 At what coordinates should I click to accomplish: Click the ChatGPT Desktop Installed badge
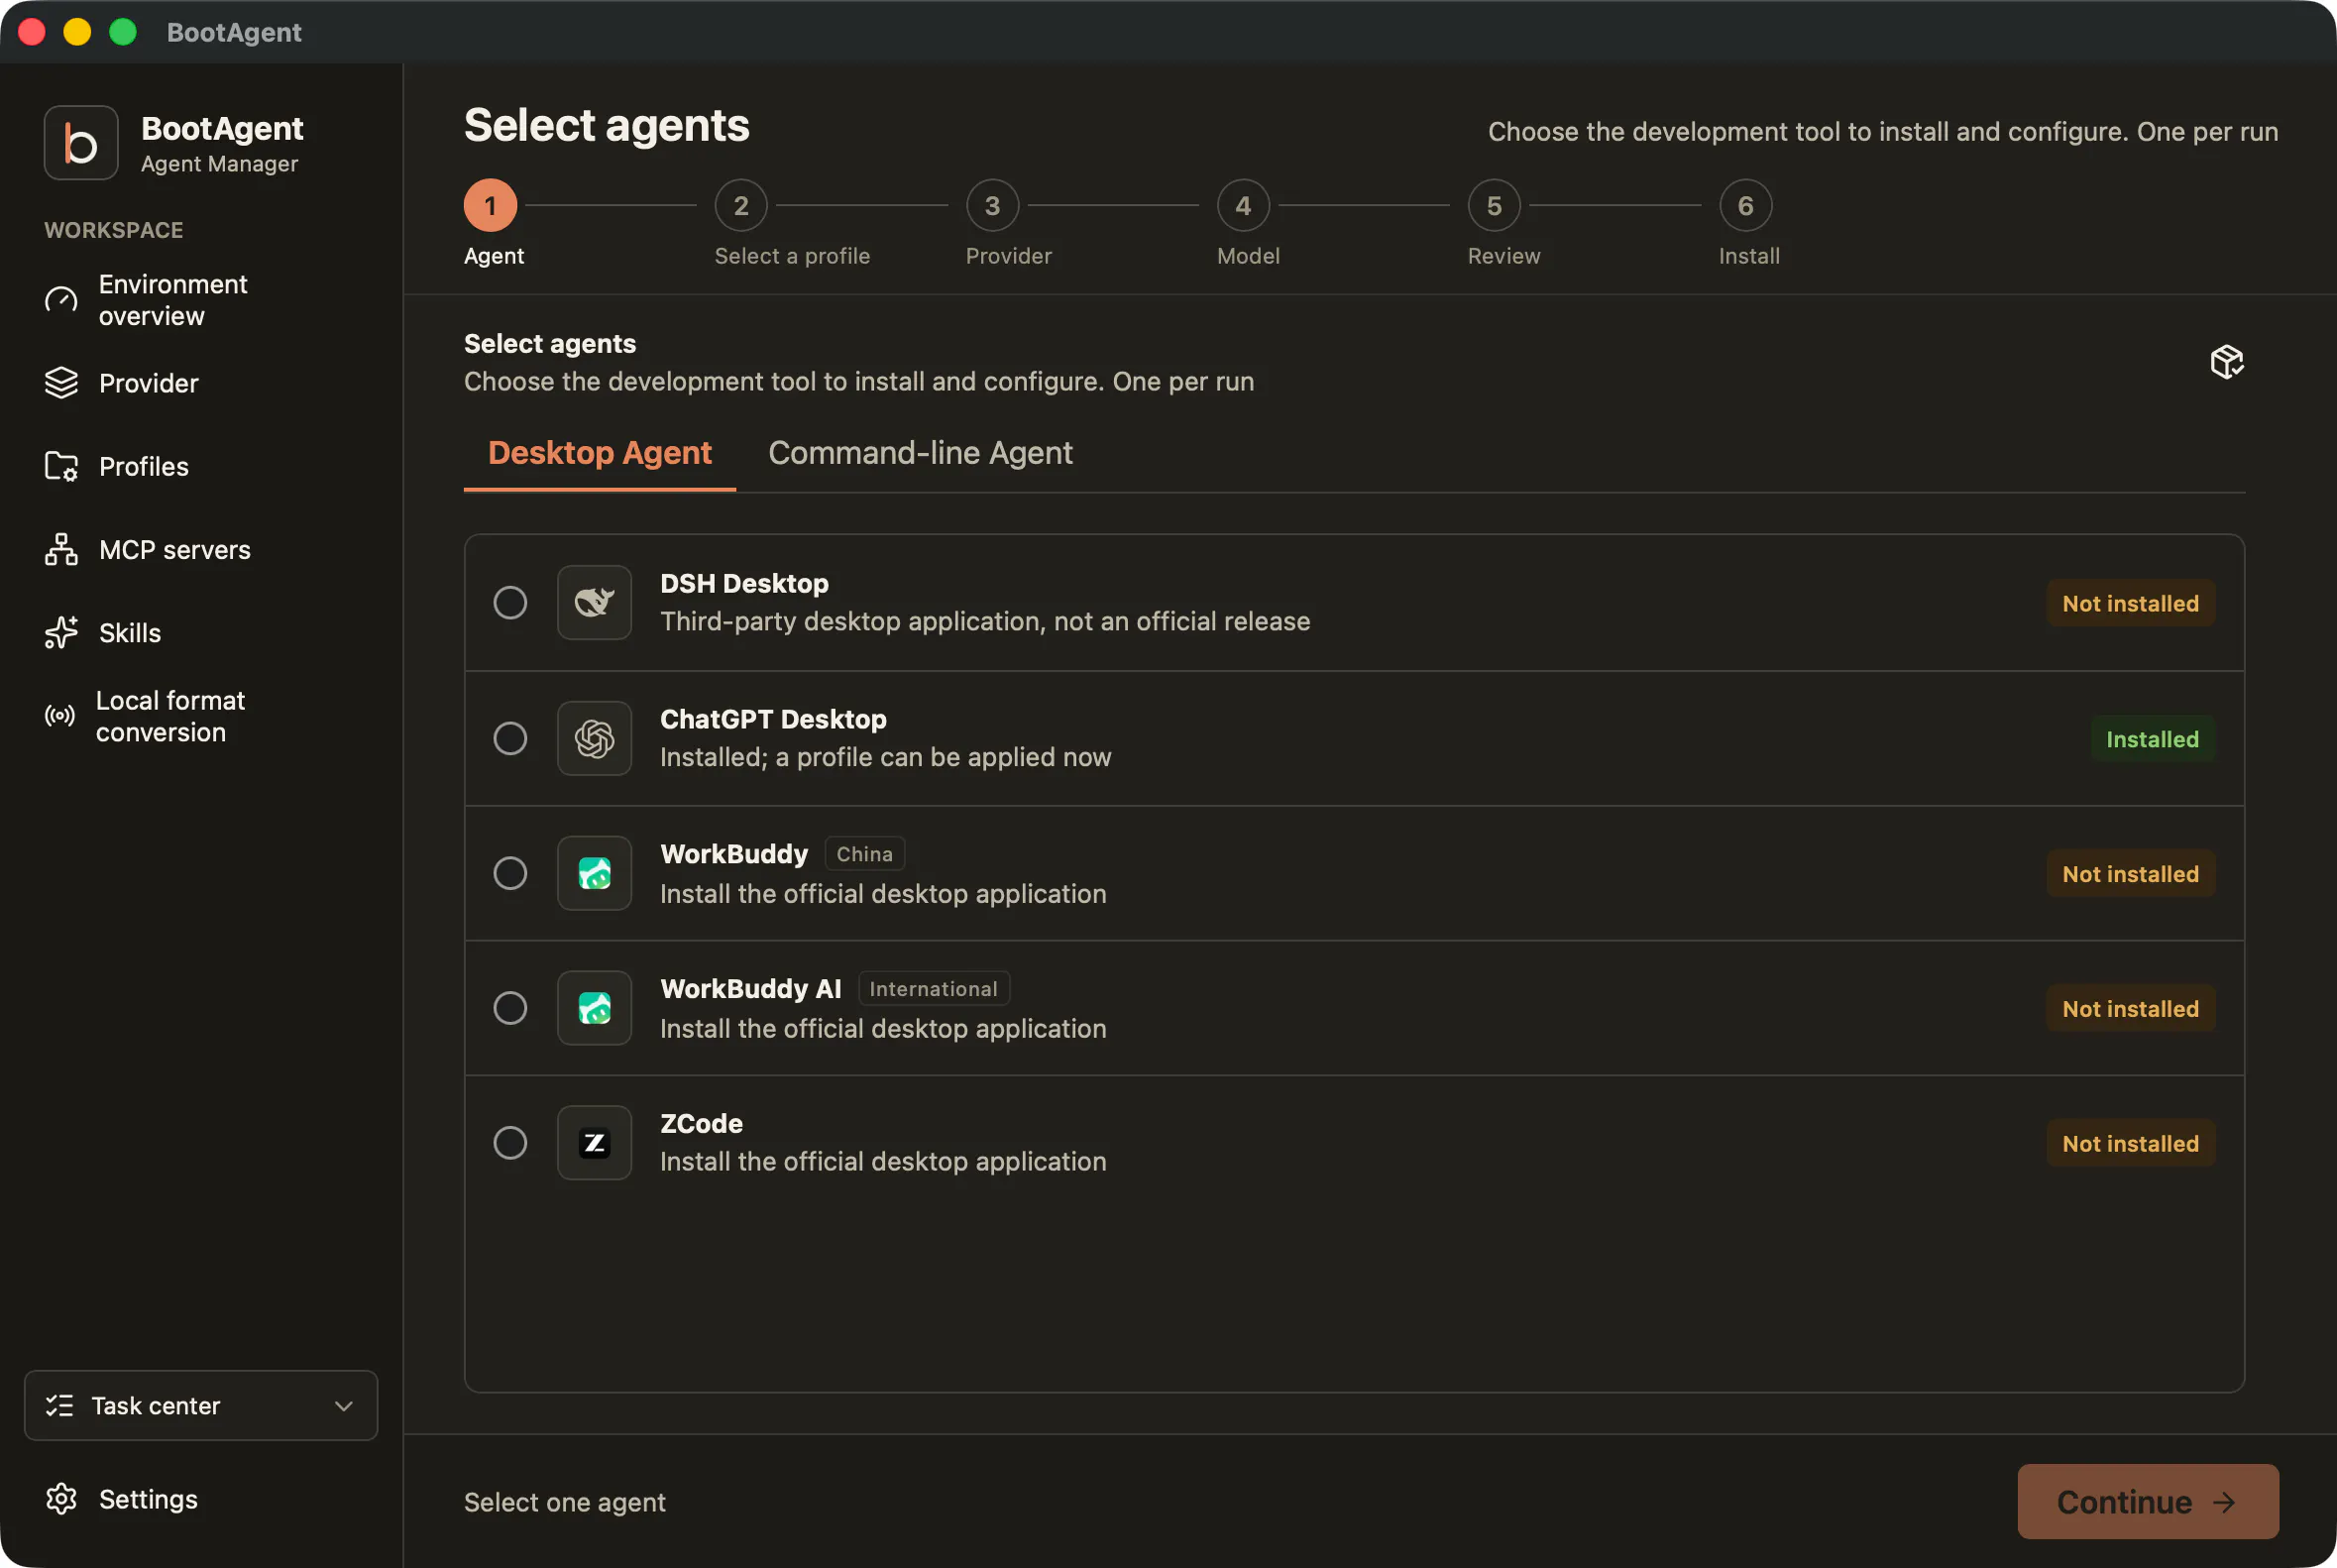click(2152, 739)
